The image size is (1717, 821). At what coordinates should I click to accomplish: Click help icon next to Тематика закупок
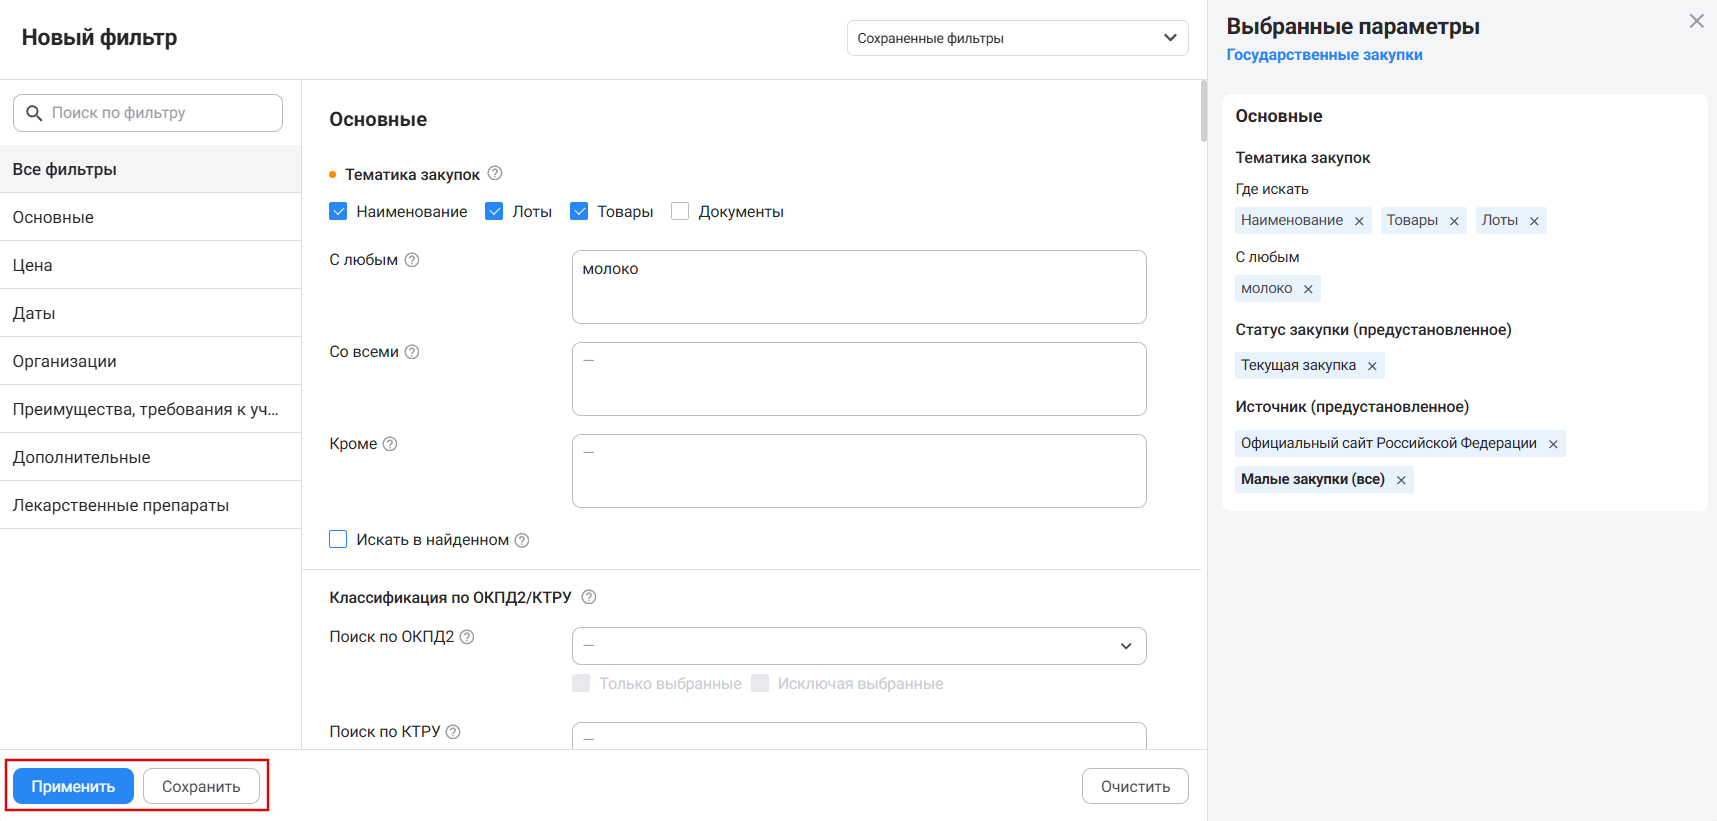tap(494, 174)
